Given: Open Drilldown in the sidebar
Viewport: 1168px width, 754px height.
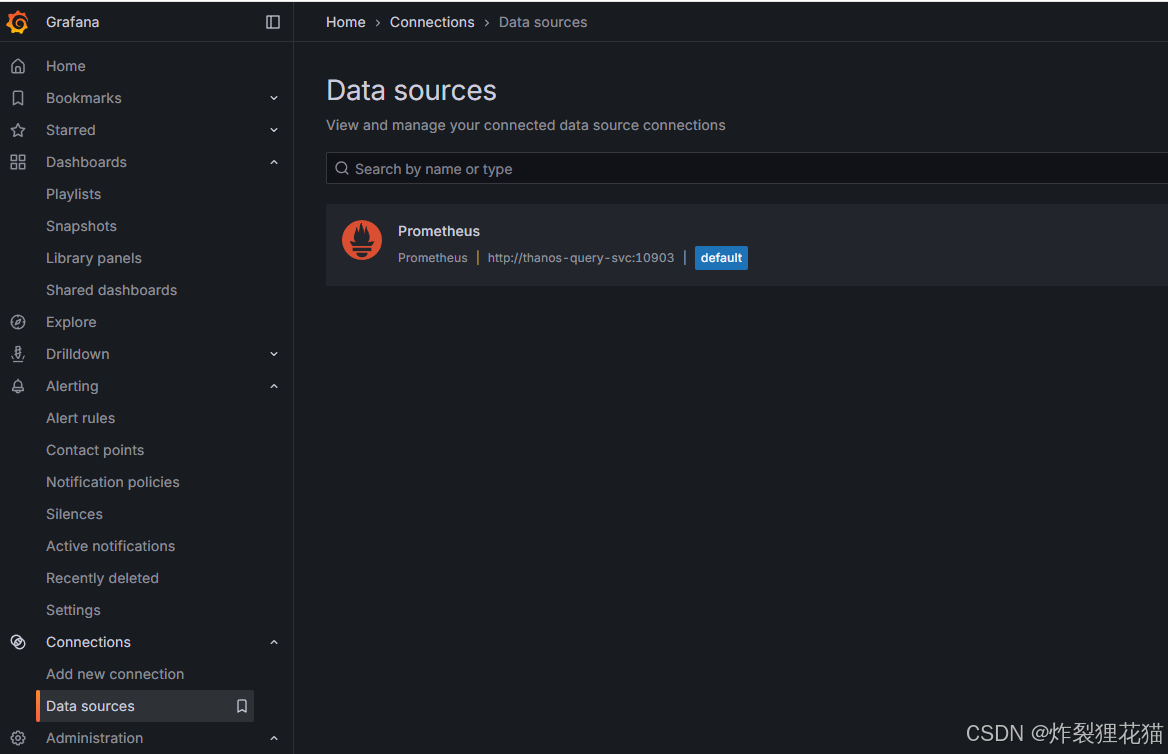Looking at the screenshot, I should click(77, 355).
